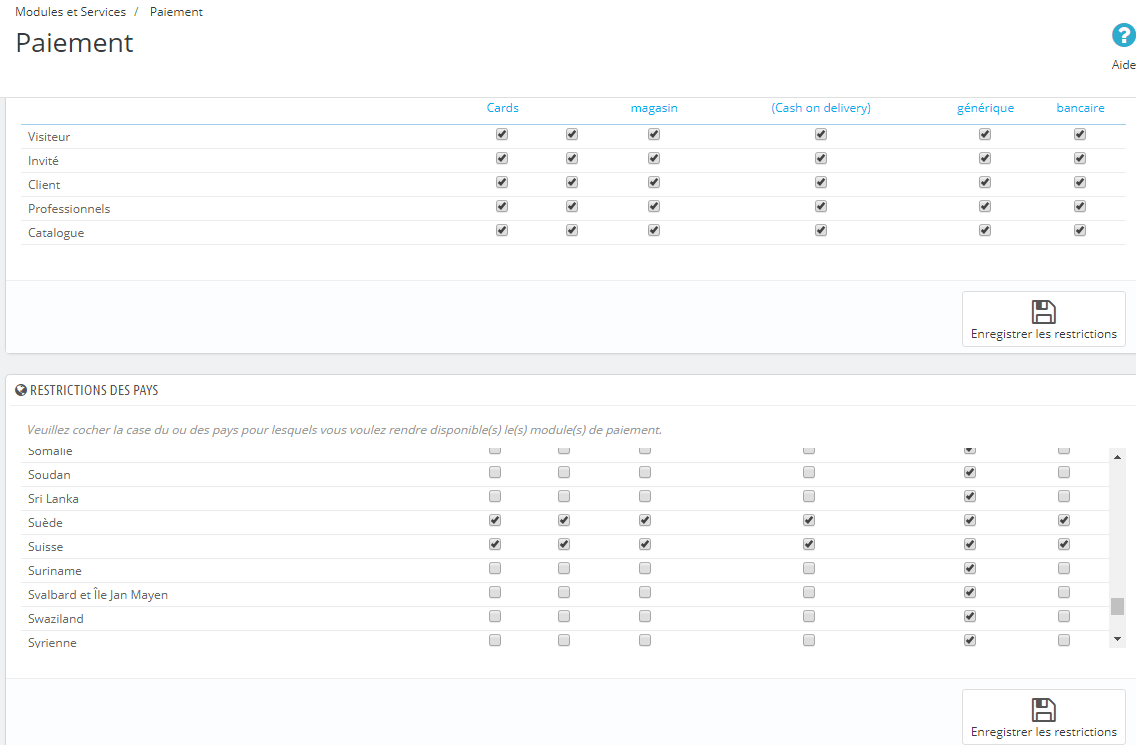
Task: Click the country list scrollbar up arrow
Action: [x=1117, y=457]
